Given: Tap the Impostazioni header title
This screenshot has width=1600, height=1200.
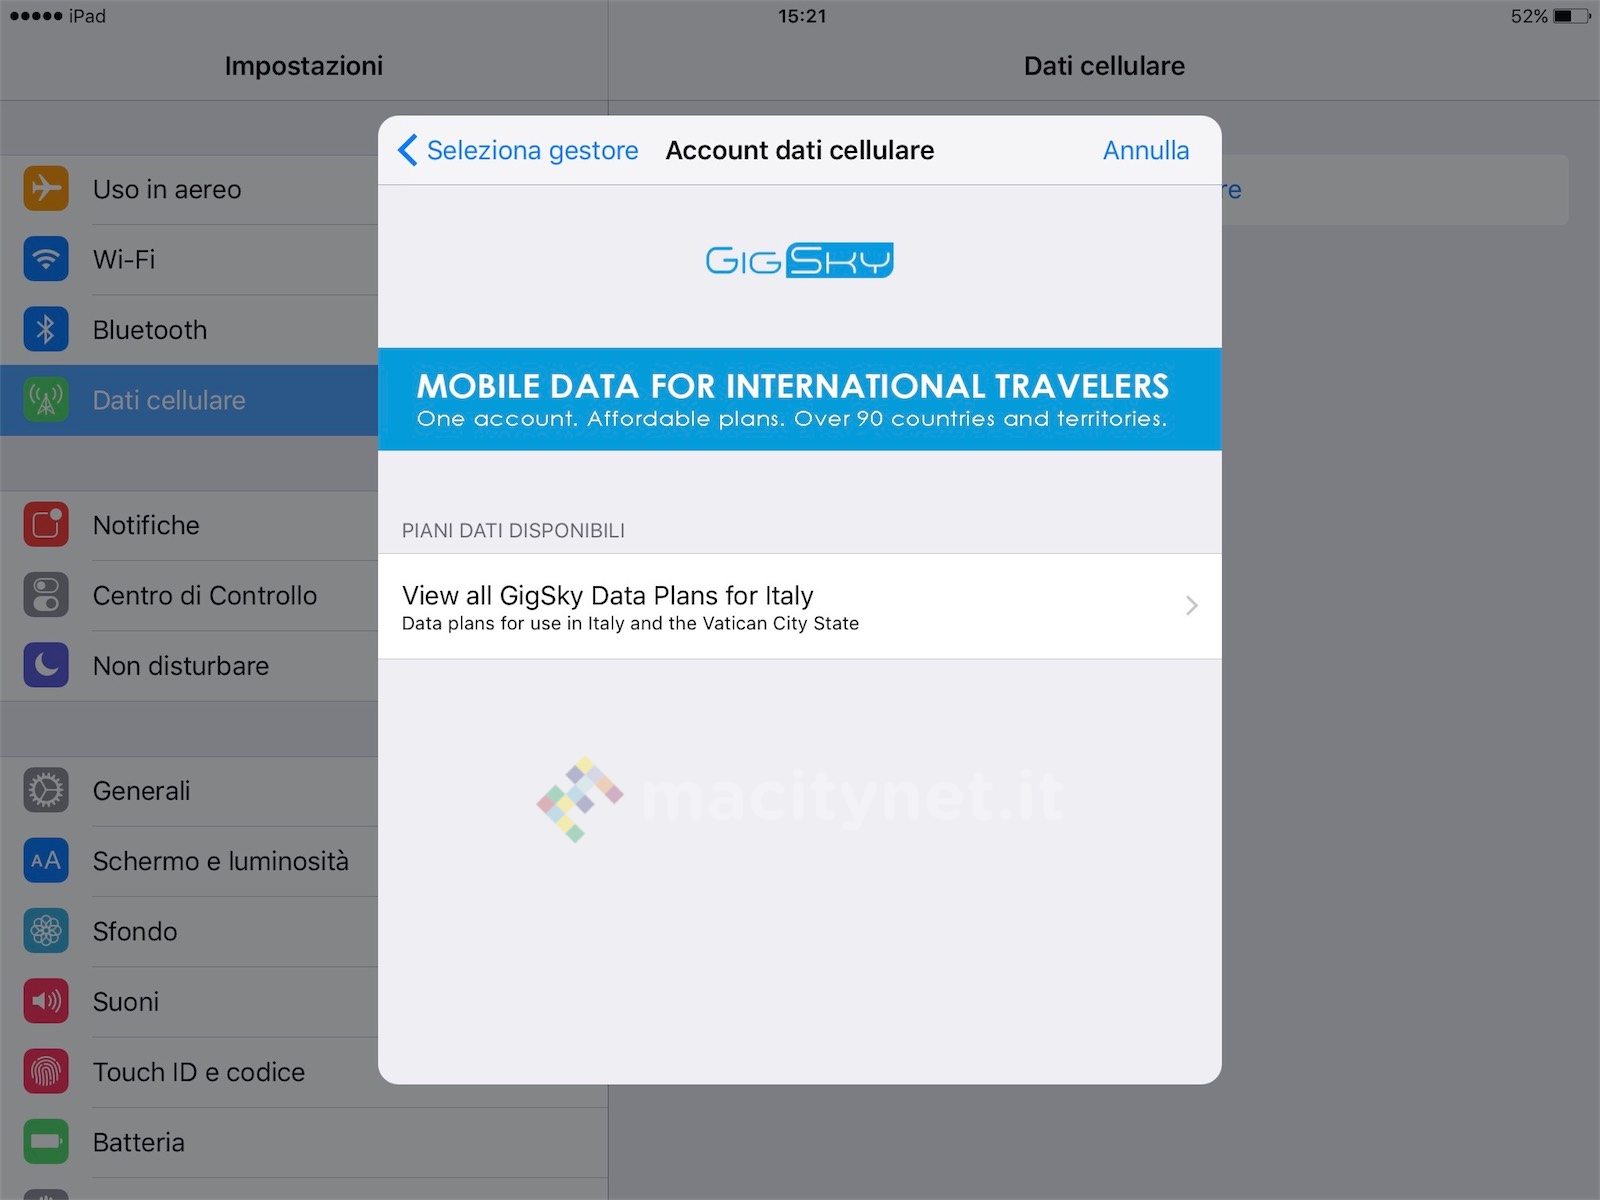Looking at the screenshot, I should [x=304, y=66].
